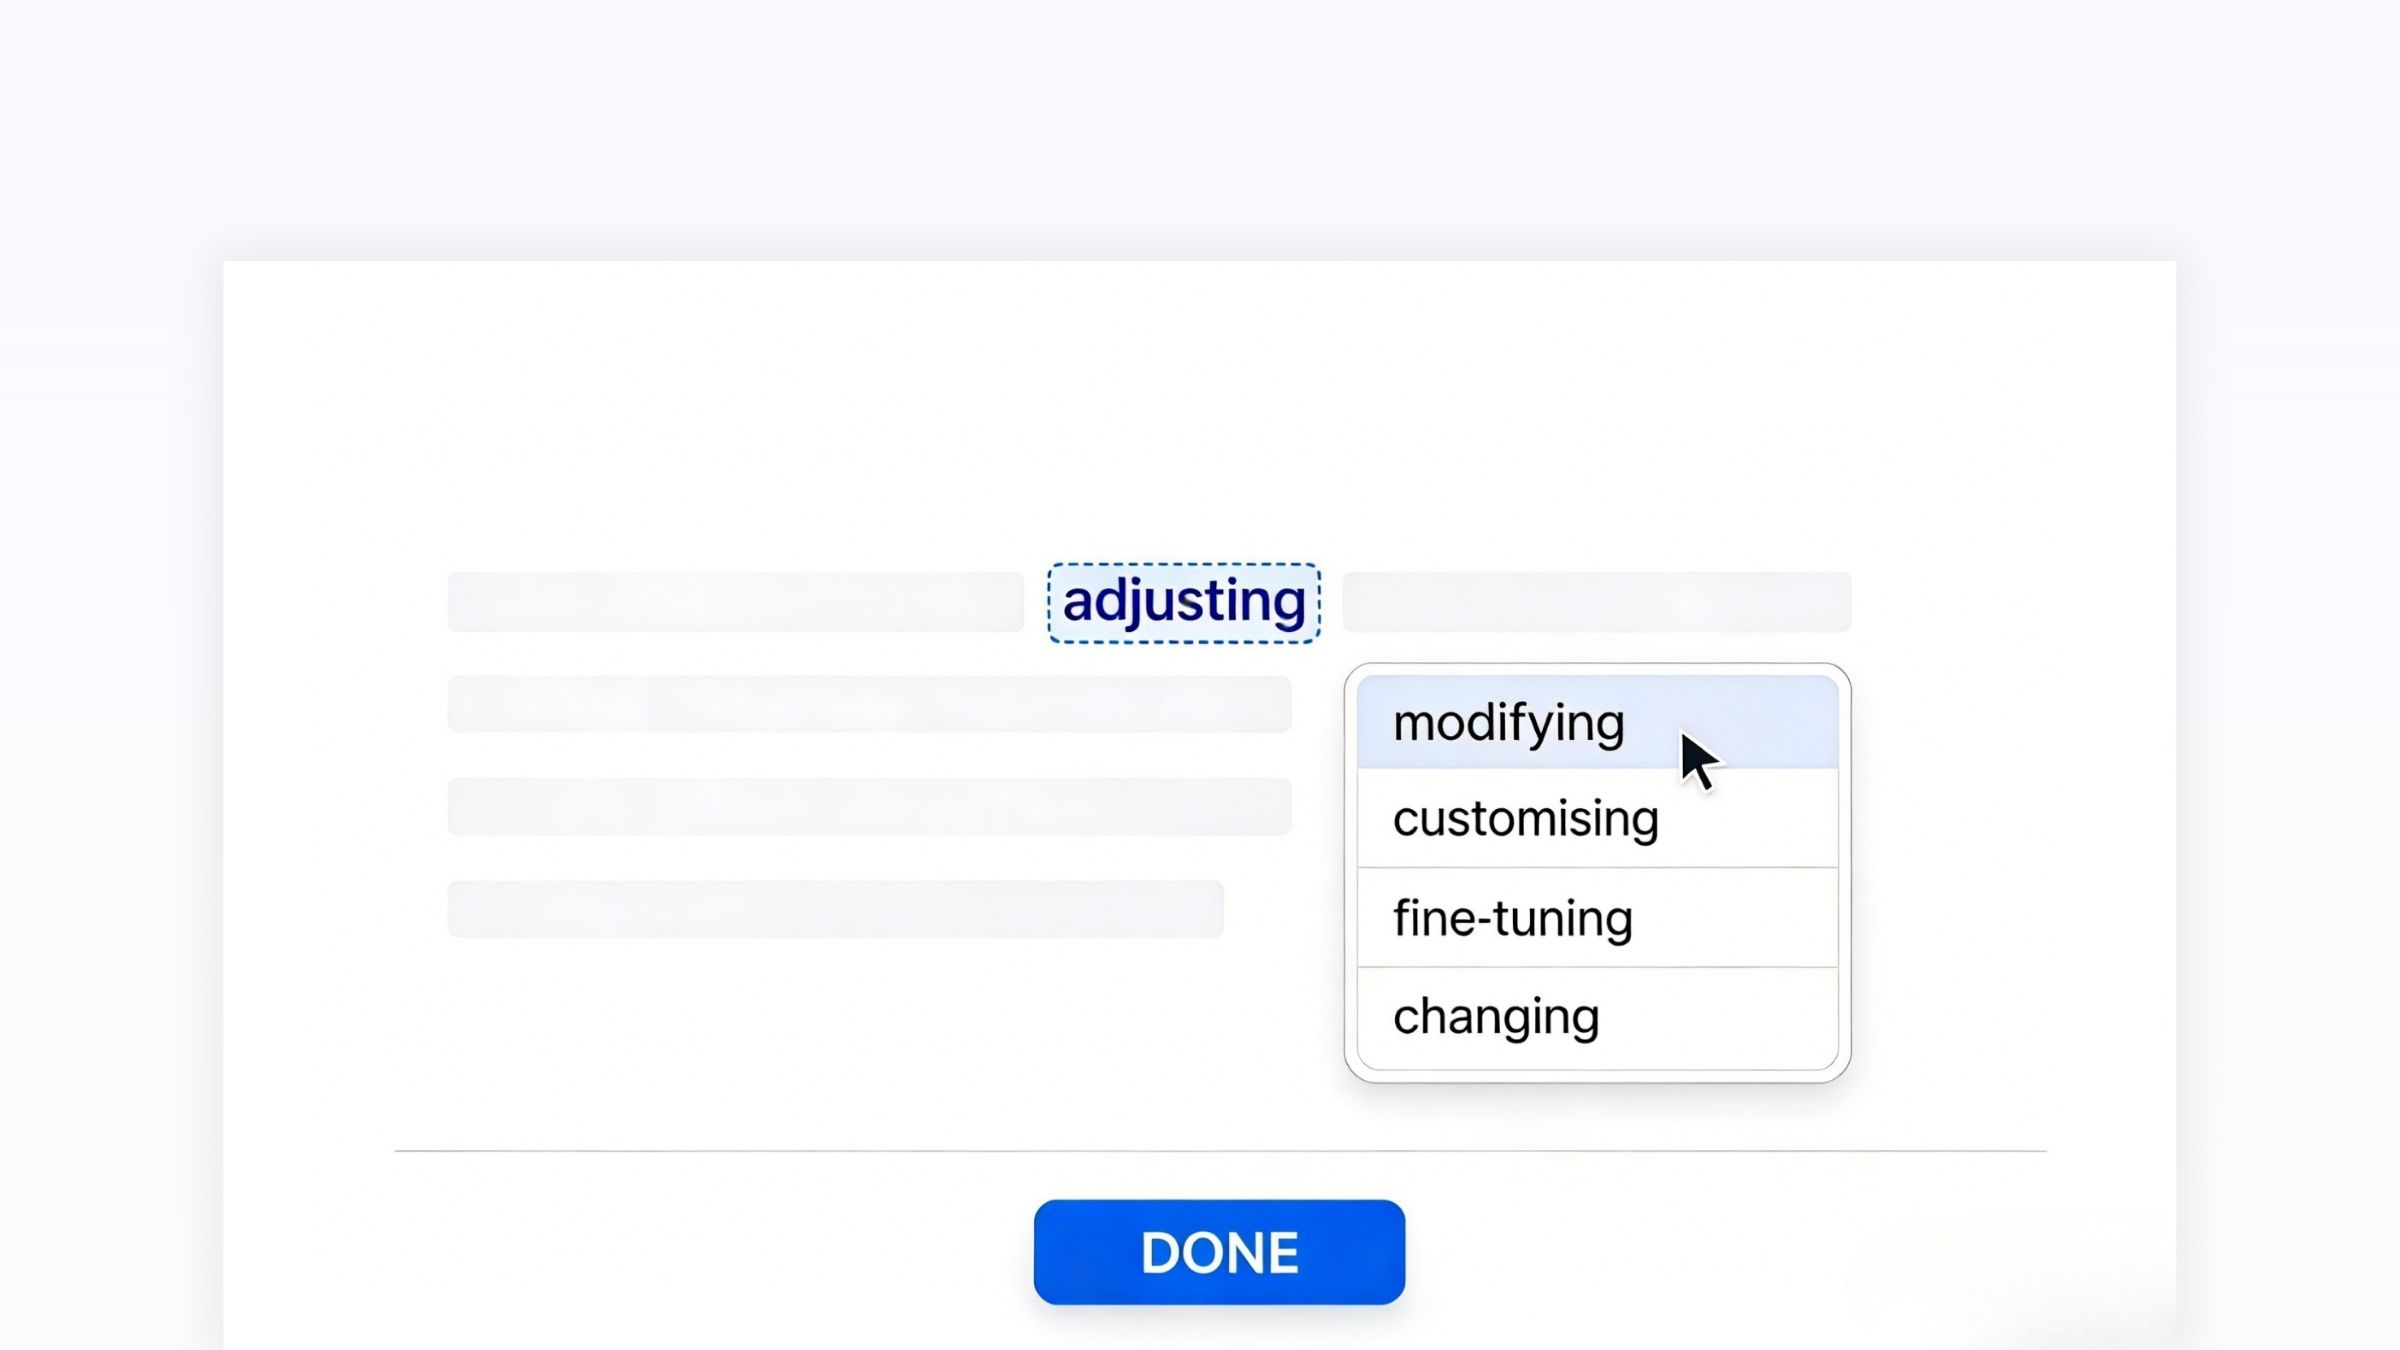2400x1350 pixels.
Task: Select the "modifying" synonym suggestion
Action: (1508, 723)
